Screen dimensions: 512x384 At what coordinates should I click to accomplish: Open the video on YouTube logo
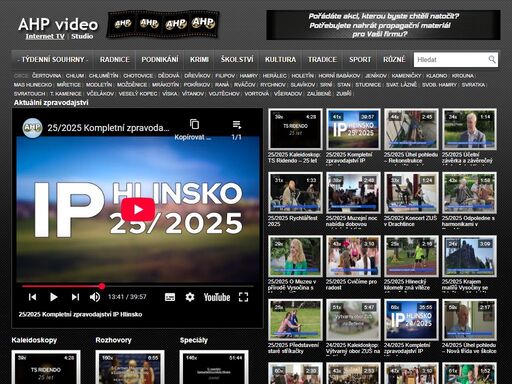coord(217,297)
